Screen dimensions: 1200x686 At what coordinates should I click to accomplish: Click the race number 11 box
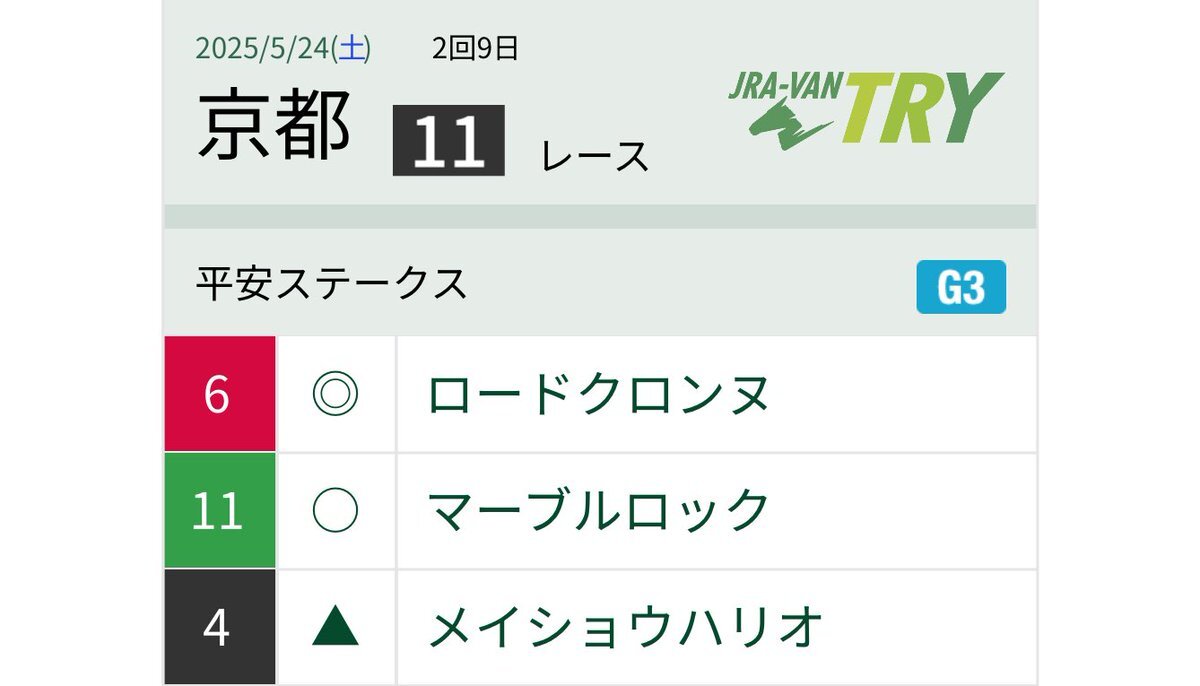(449, 140)
